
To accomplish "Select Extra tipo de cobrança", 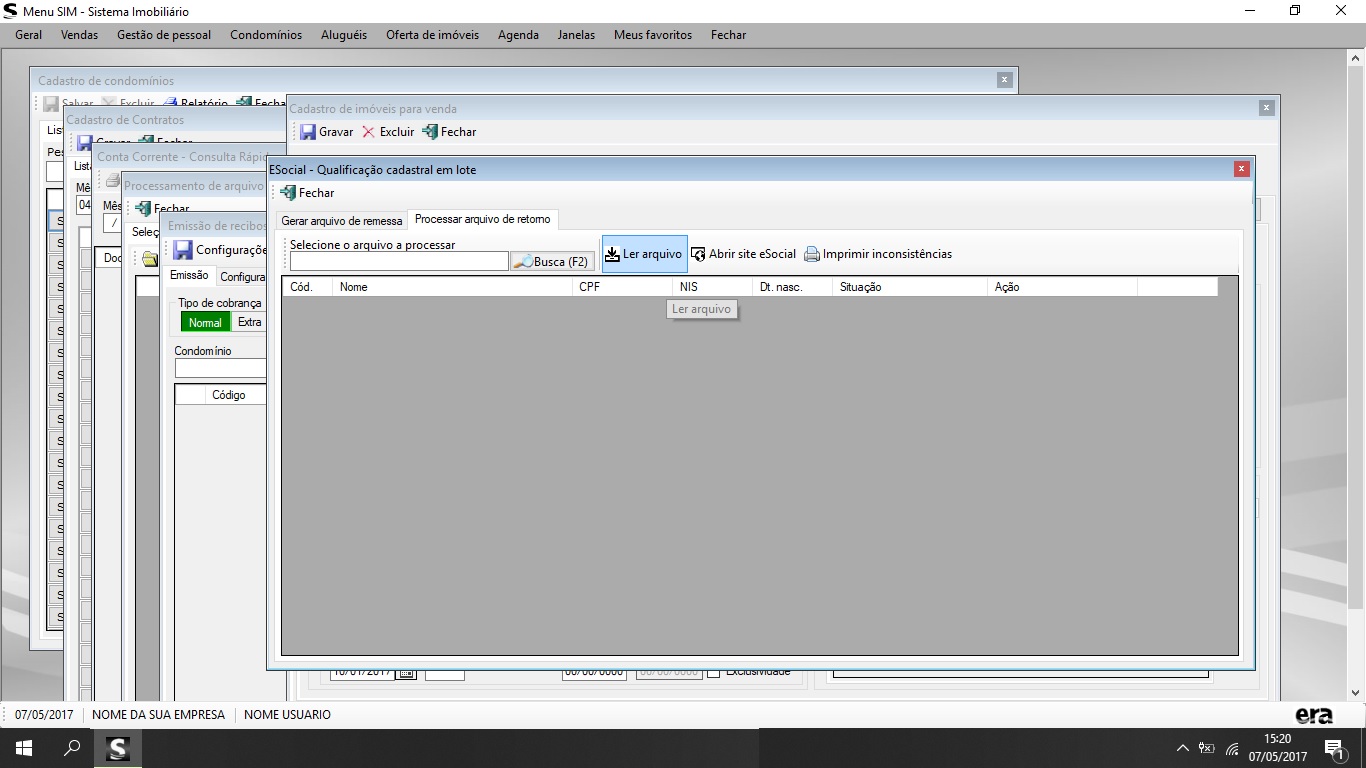I will [249, 322].
